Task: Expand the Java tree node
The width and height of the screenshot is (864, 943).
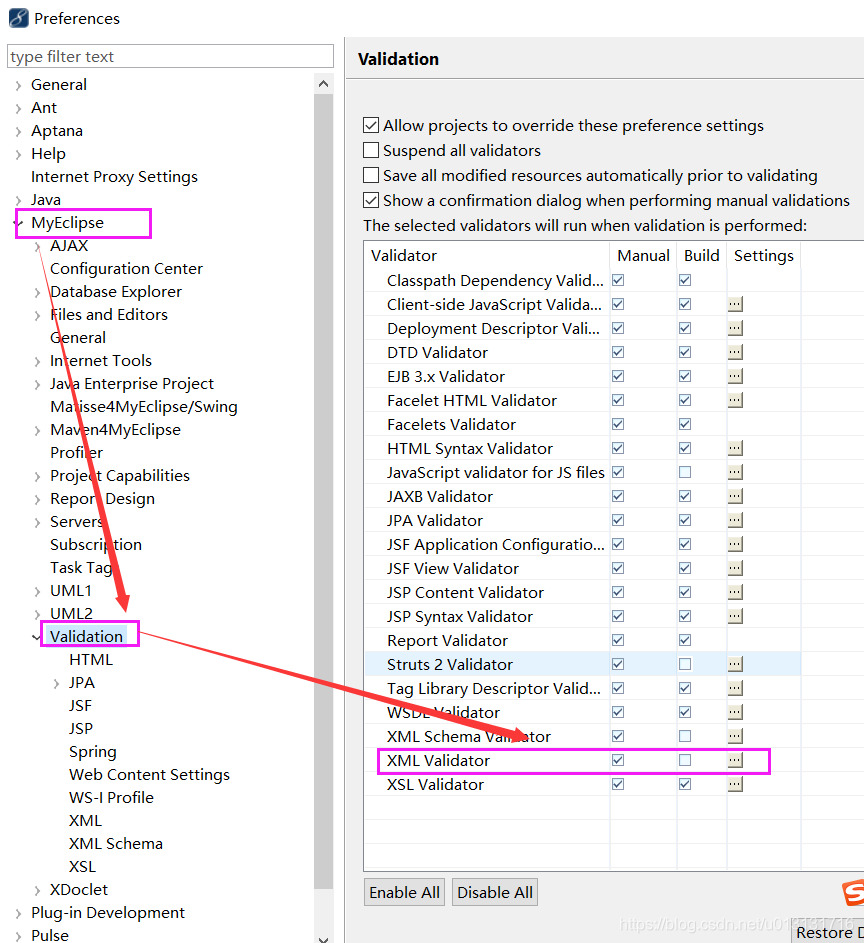Action: click(18, 200)
